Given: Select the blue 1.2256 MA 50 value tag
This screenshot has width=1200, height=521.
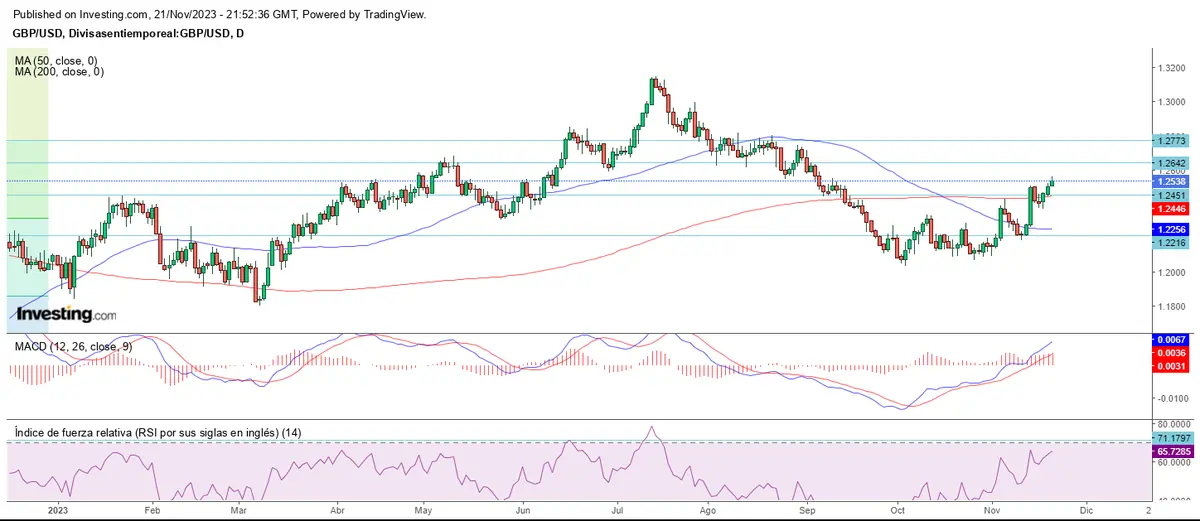Looking at the screenshot, I should click(x=1169, y=229).
